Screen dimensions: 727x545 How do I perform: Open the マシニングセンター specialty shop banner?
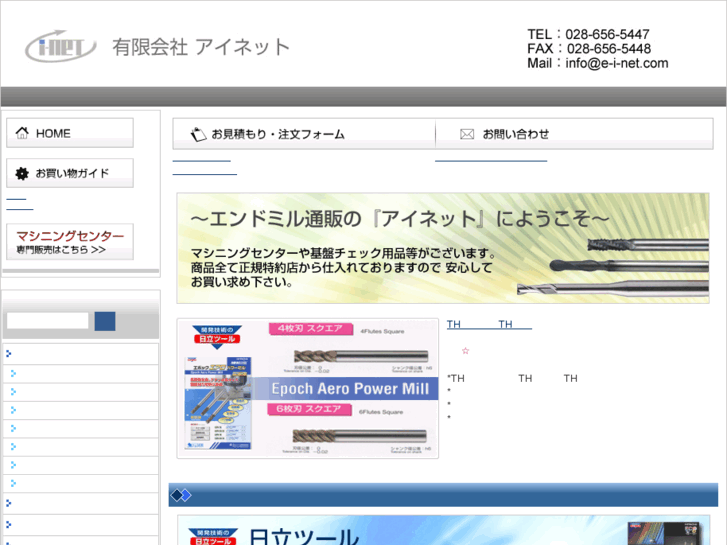tap(70, 242)
